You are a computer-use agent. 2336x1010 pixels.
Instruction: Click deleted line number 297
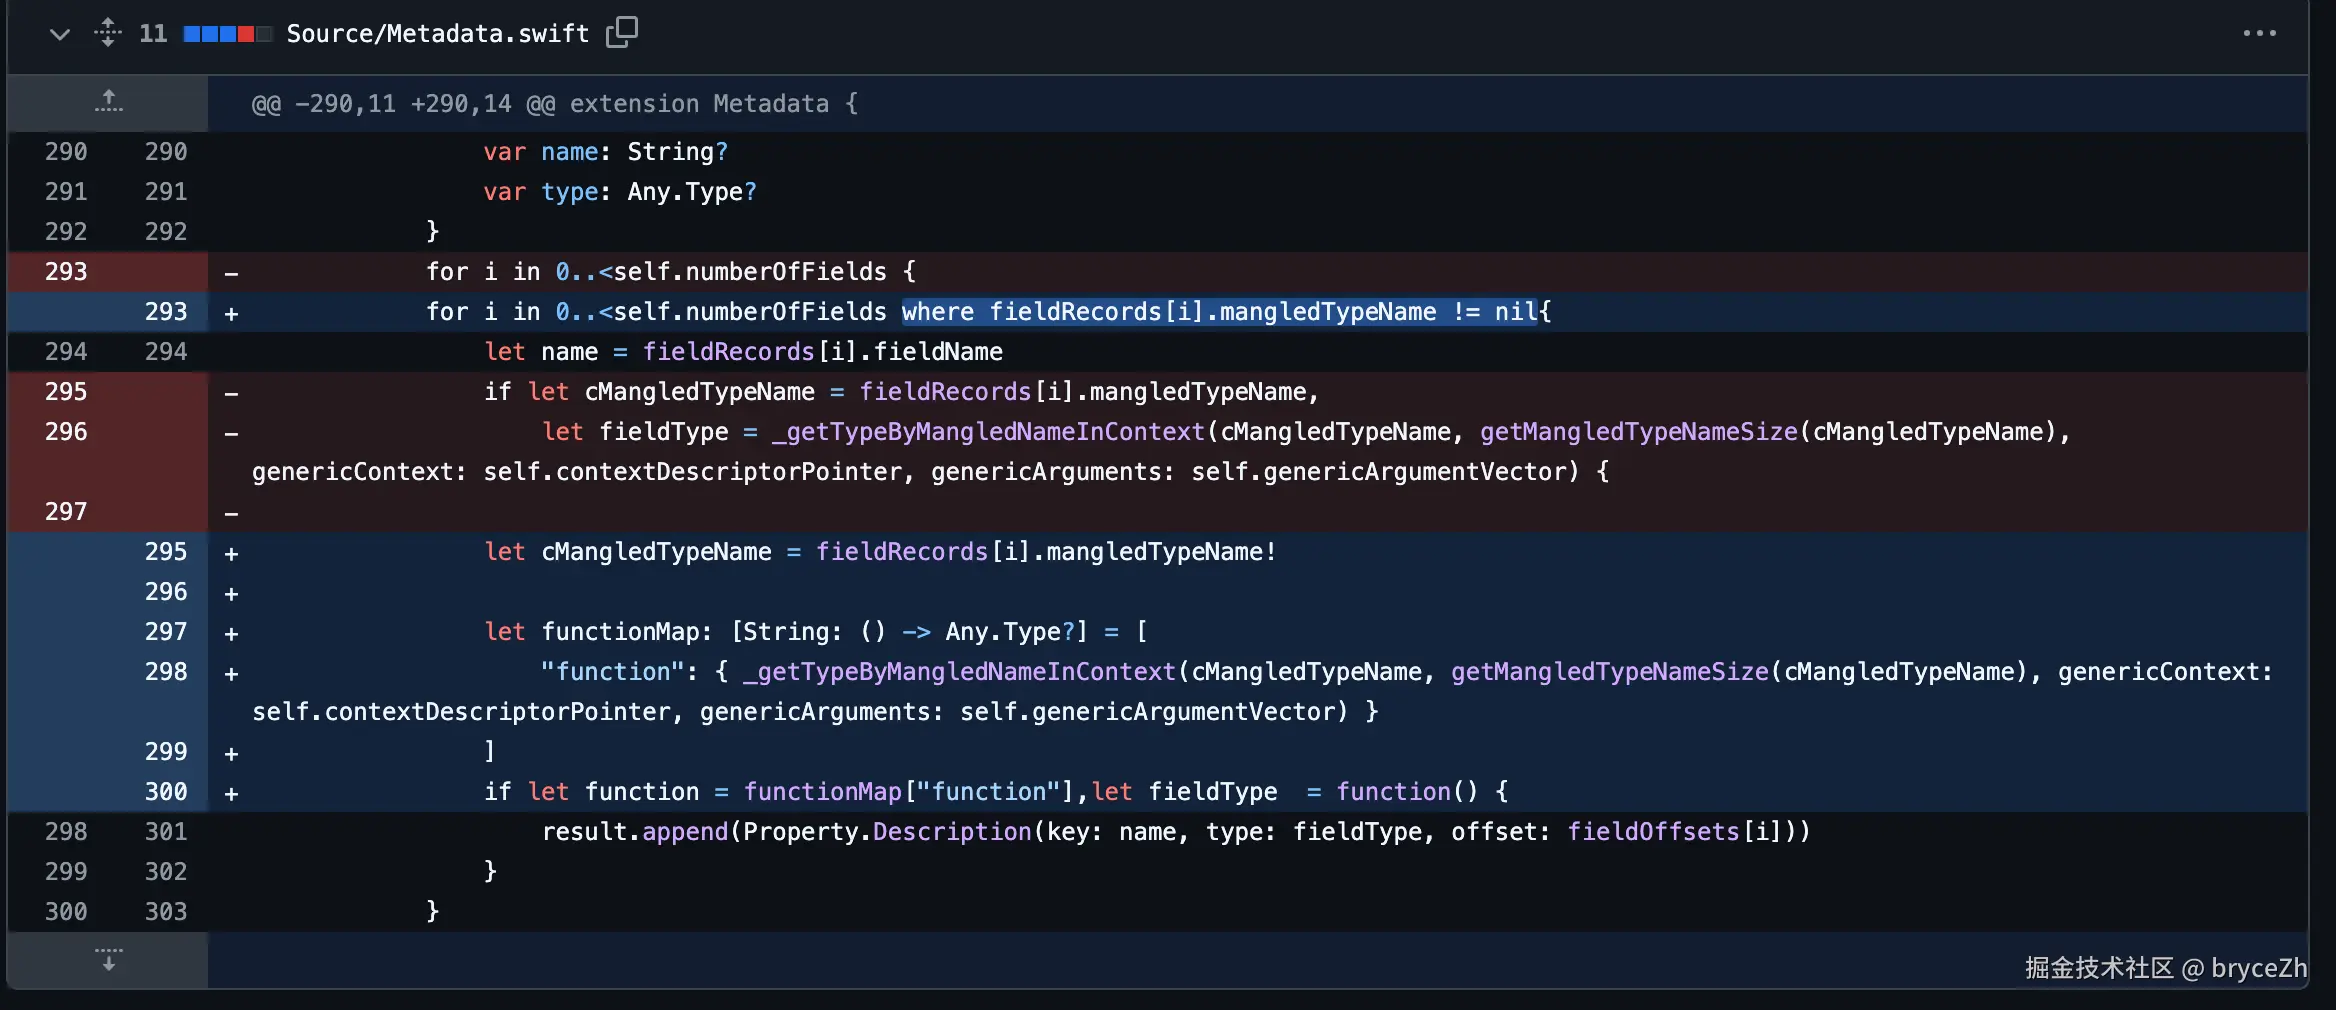[x=66, y=512]
